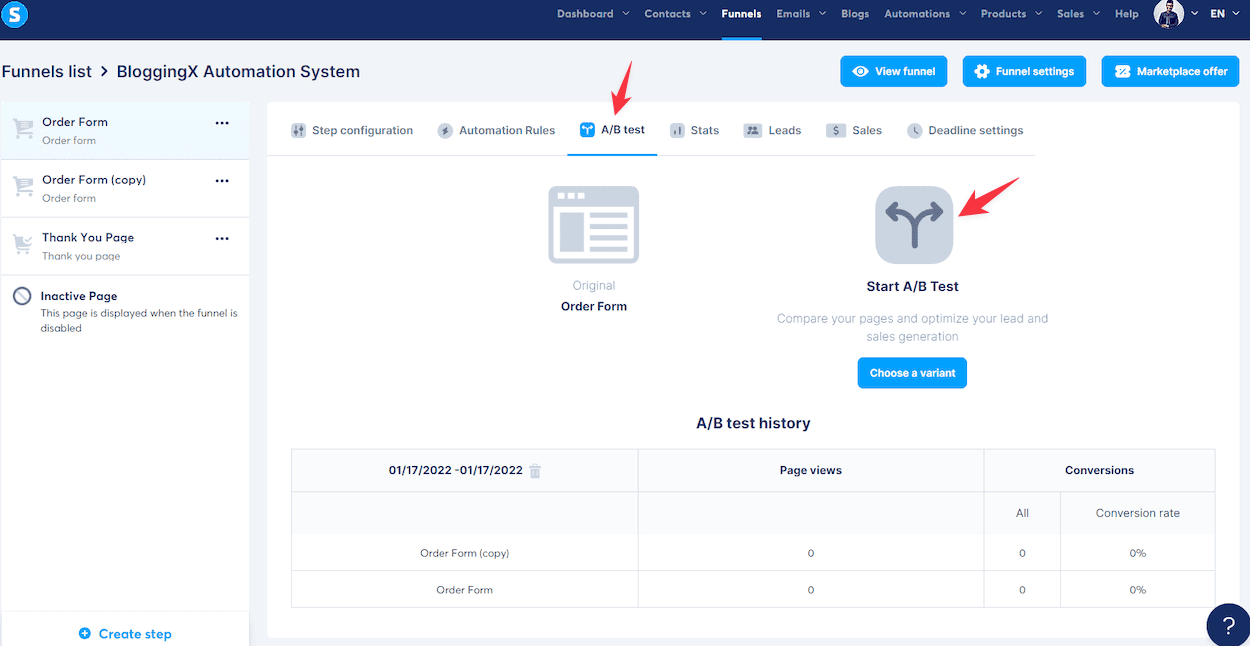The height and width of the screenshot is (646, 1250).
Task: Switch to the Stats tab
Action: [695, 130]
